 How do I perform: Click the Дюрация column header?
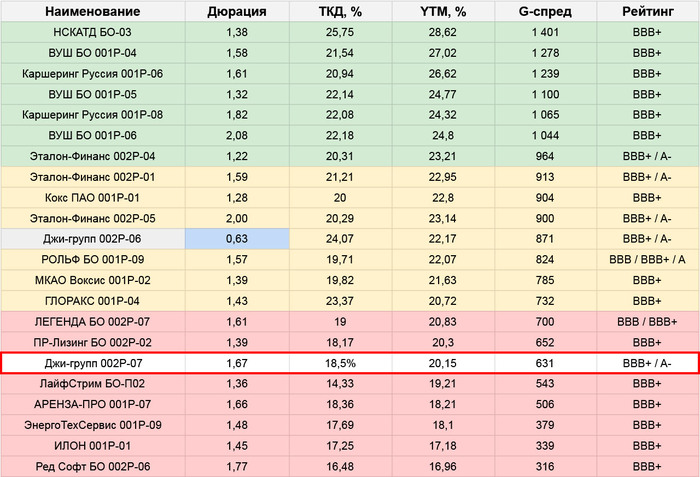coord(237,11)
